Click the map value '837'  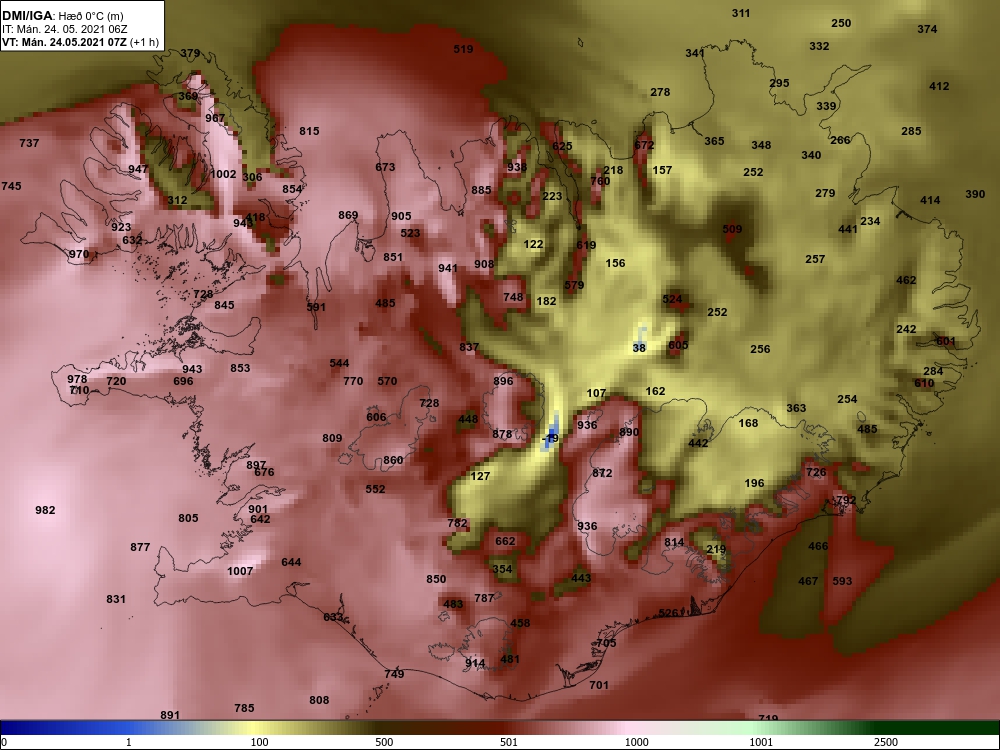tap(469, 347)
